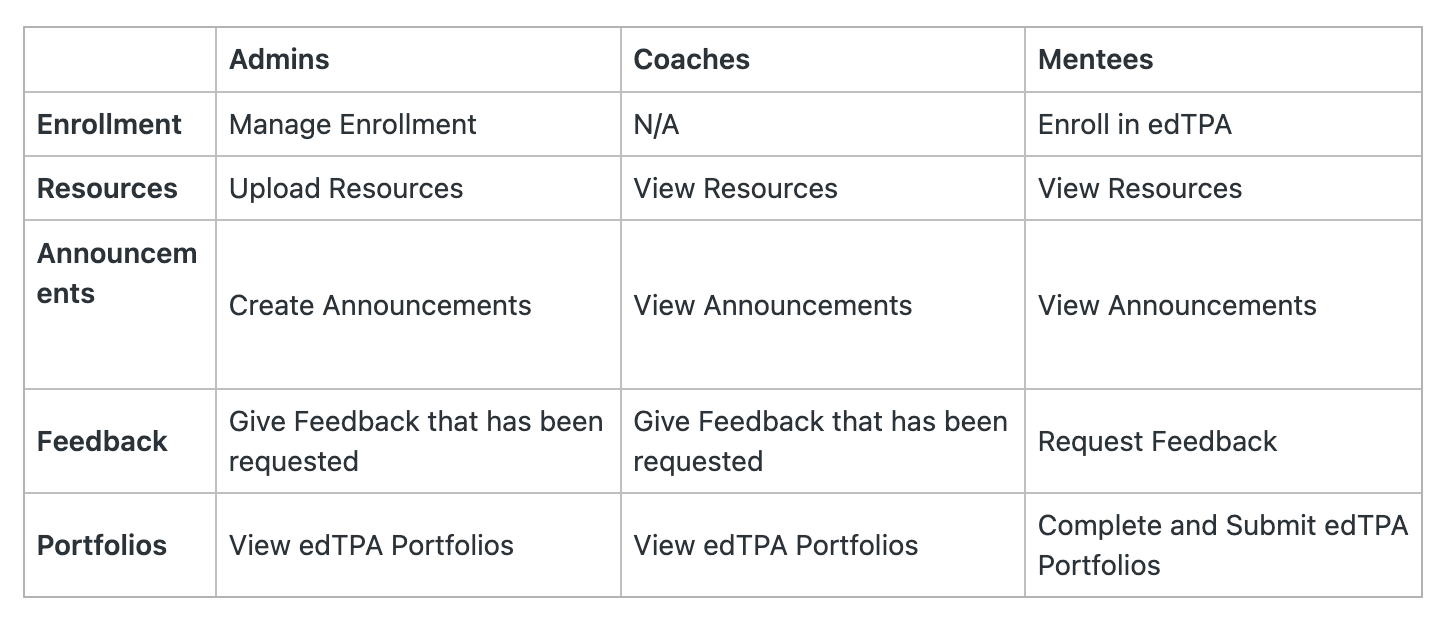The width and height of the screenshot is (1448, 626).
Task: Select the Upload Resources cell
Action: tap(346, 189)
